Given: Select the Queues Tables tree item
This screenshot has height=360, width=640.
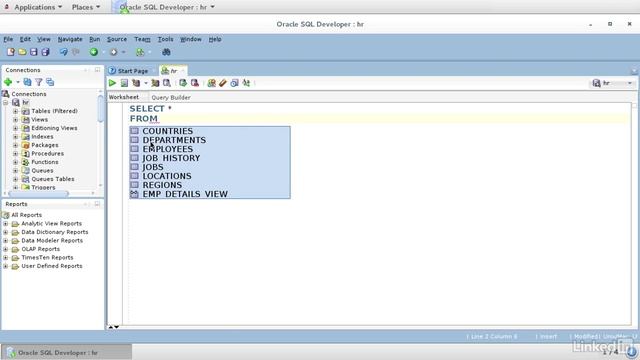Looking at the screenshot, I should [x=53, y=179].
